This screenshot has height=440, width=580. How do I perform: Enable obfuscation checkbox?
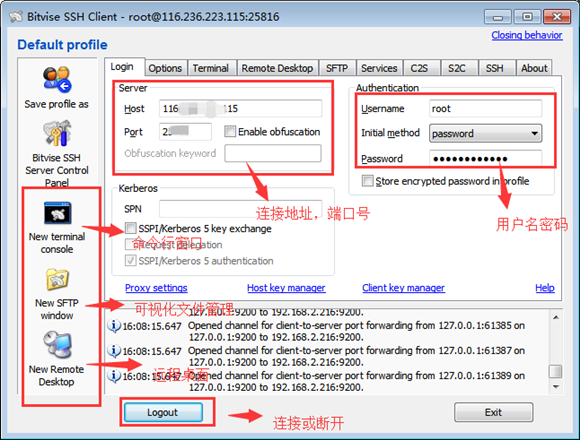pyautogui.click(x=230, y=131)
